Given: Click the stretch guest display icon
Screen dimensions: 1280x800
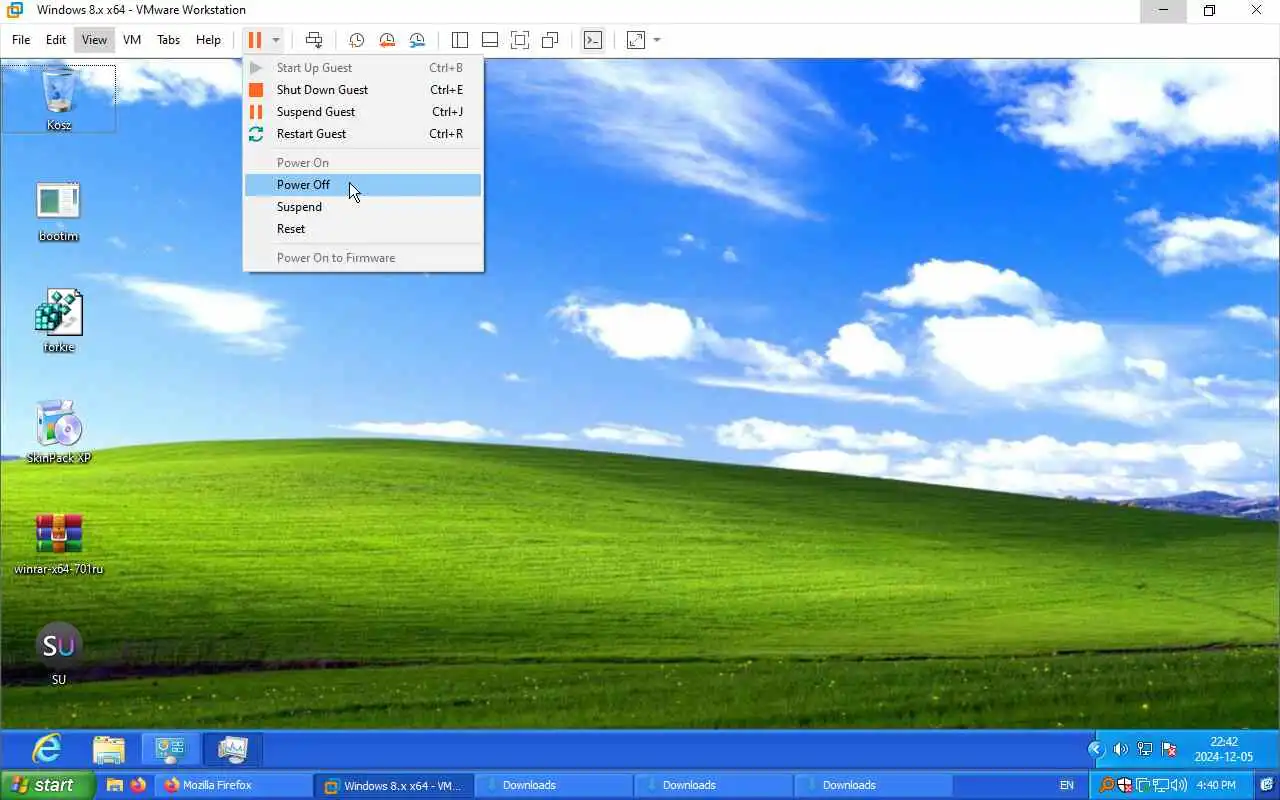Looking at the screenshot, I should [636, 40].
